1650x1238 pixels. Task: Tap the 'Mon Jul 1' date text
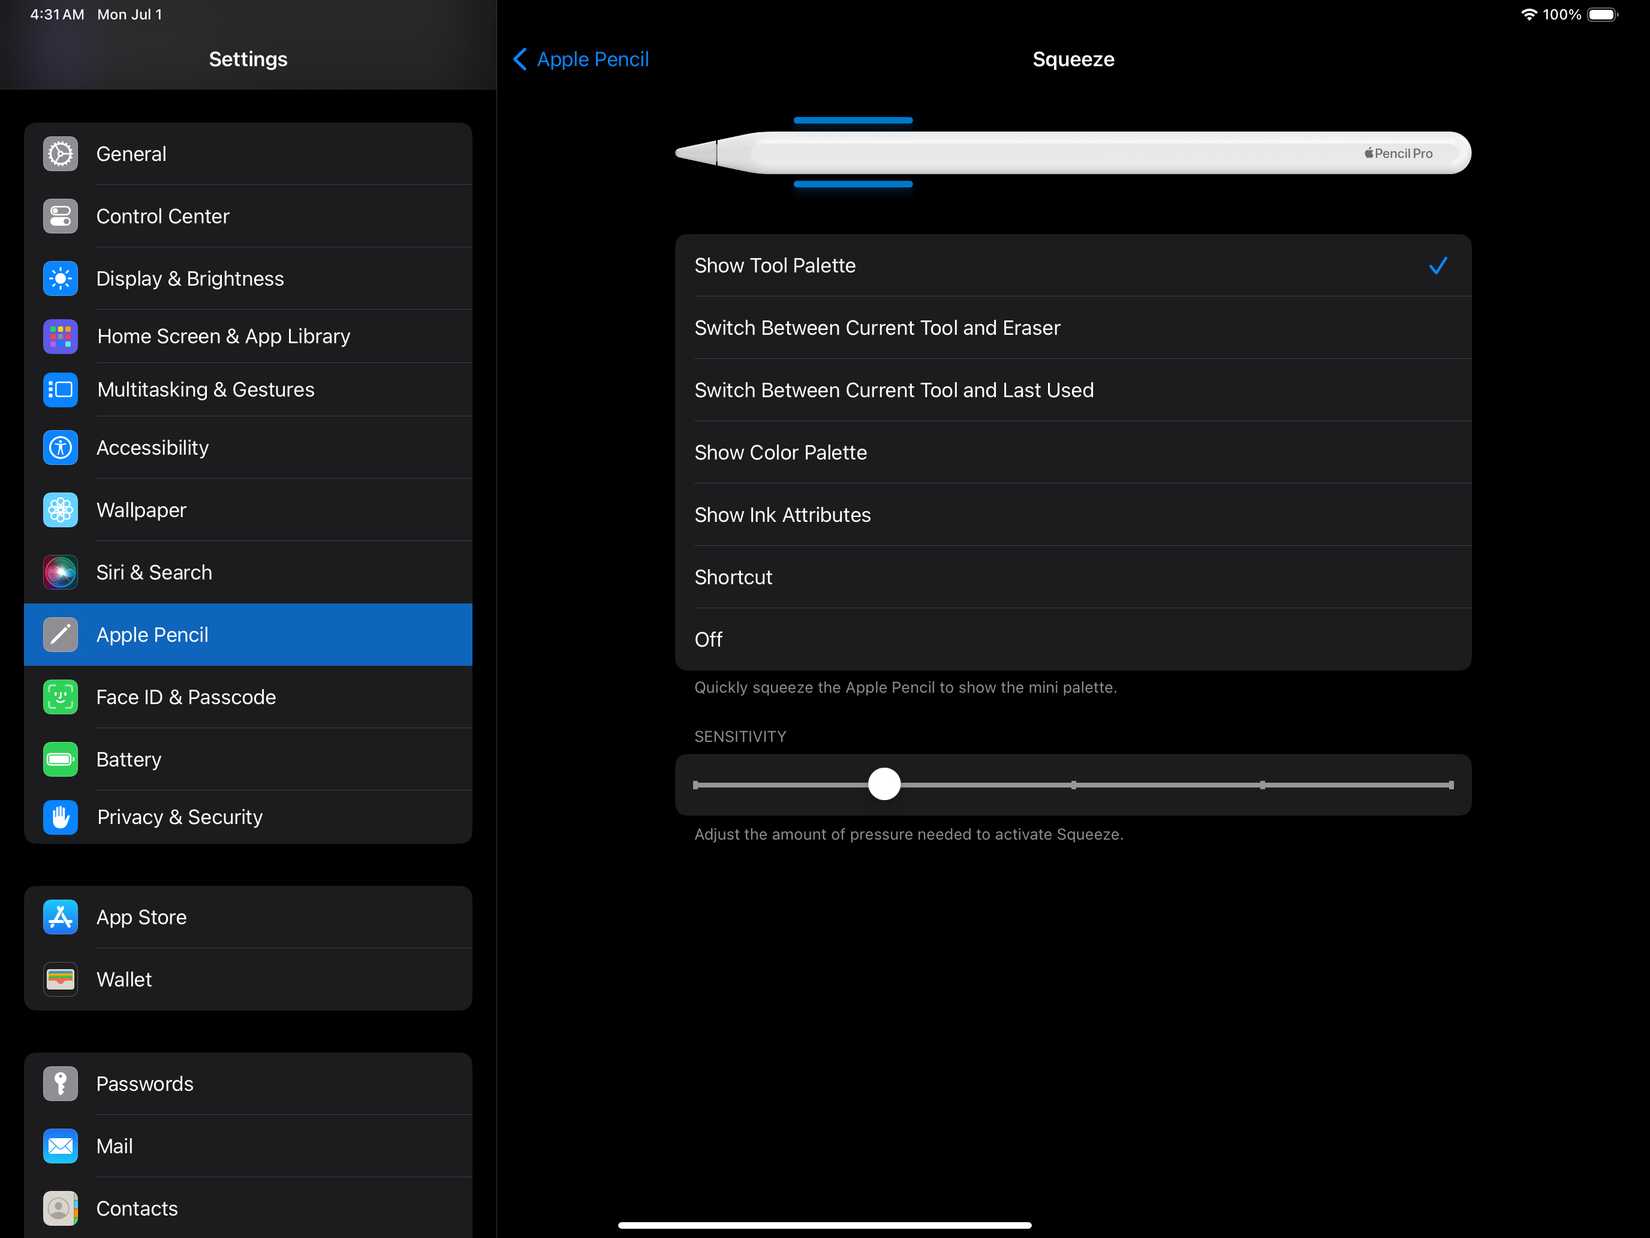(130, 14)
